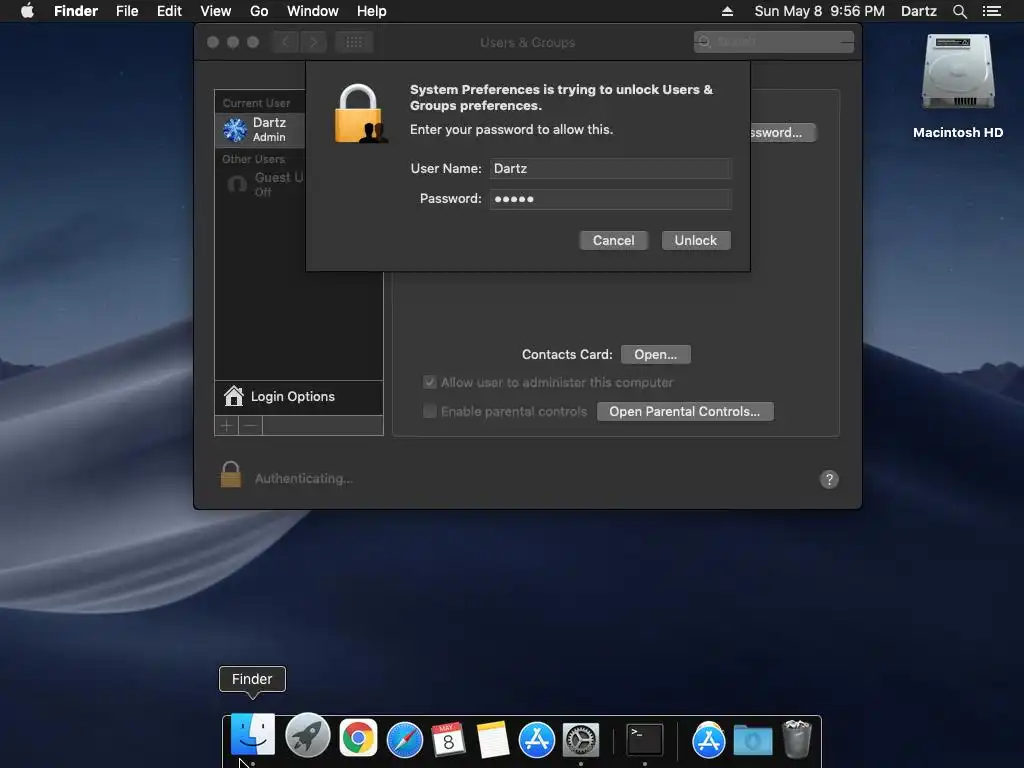Open Dartz user menu in menu bar
Screen dimensions: 1024x768
pyautogui.click(x=918, y=11)
